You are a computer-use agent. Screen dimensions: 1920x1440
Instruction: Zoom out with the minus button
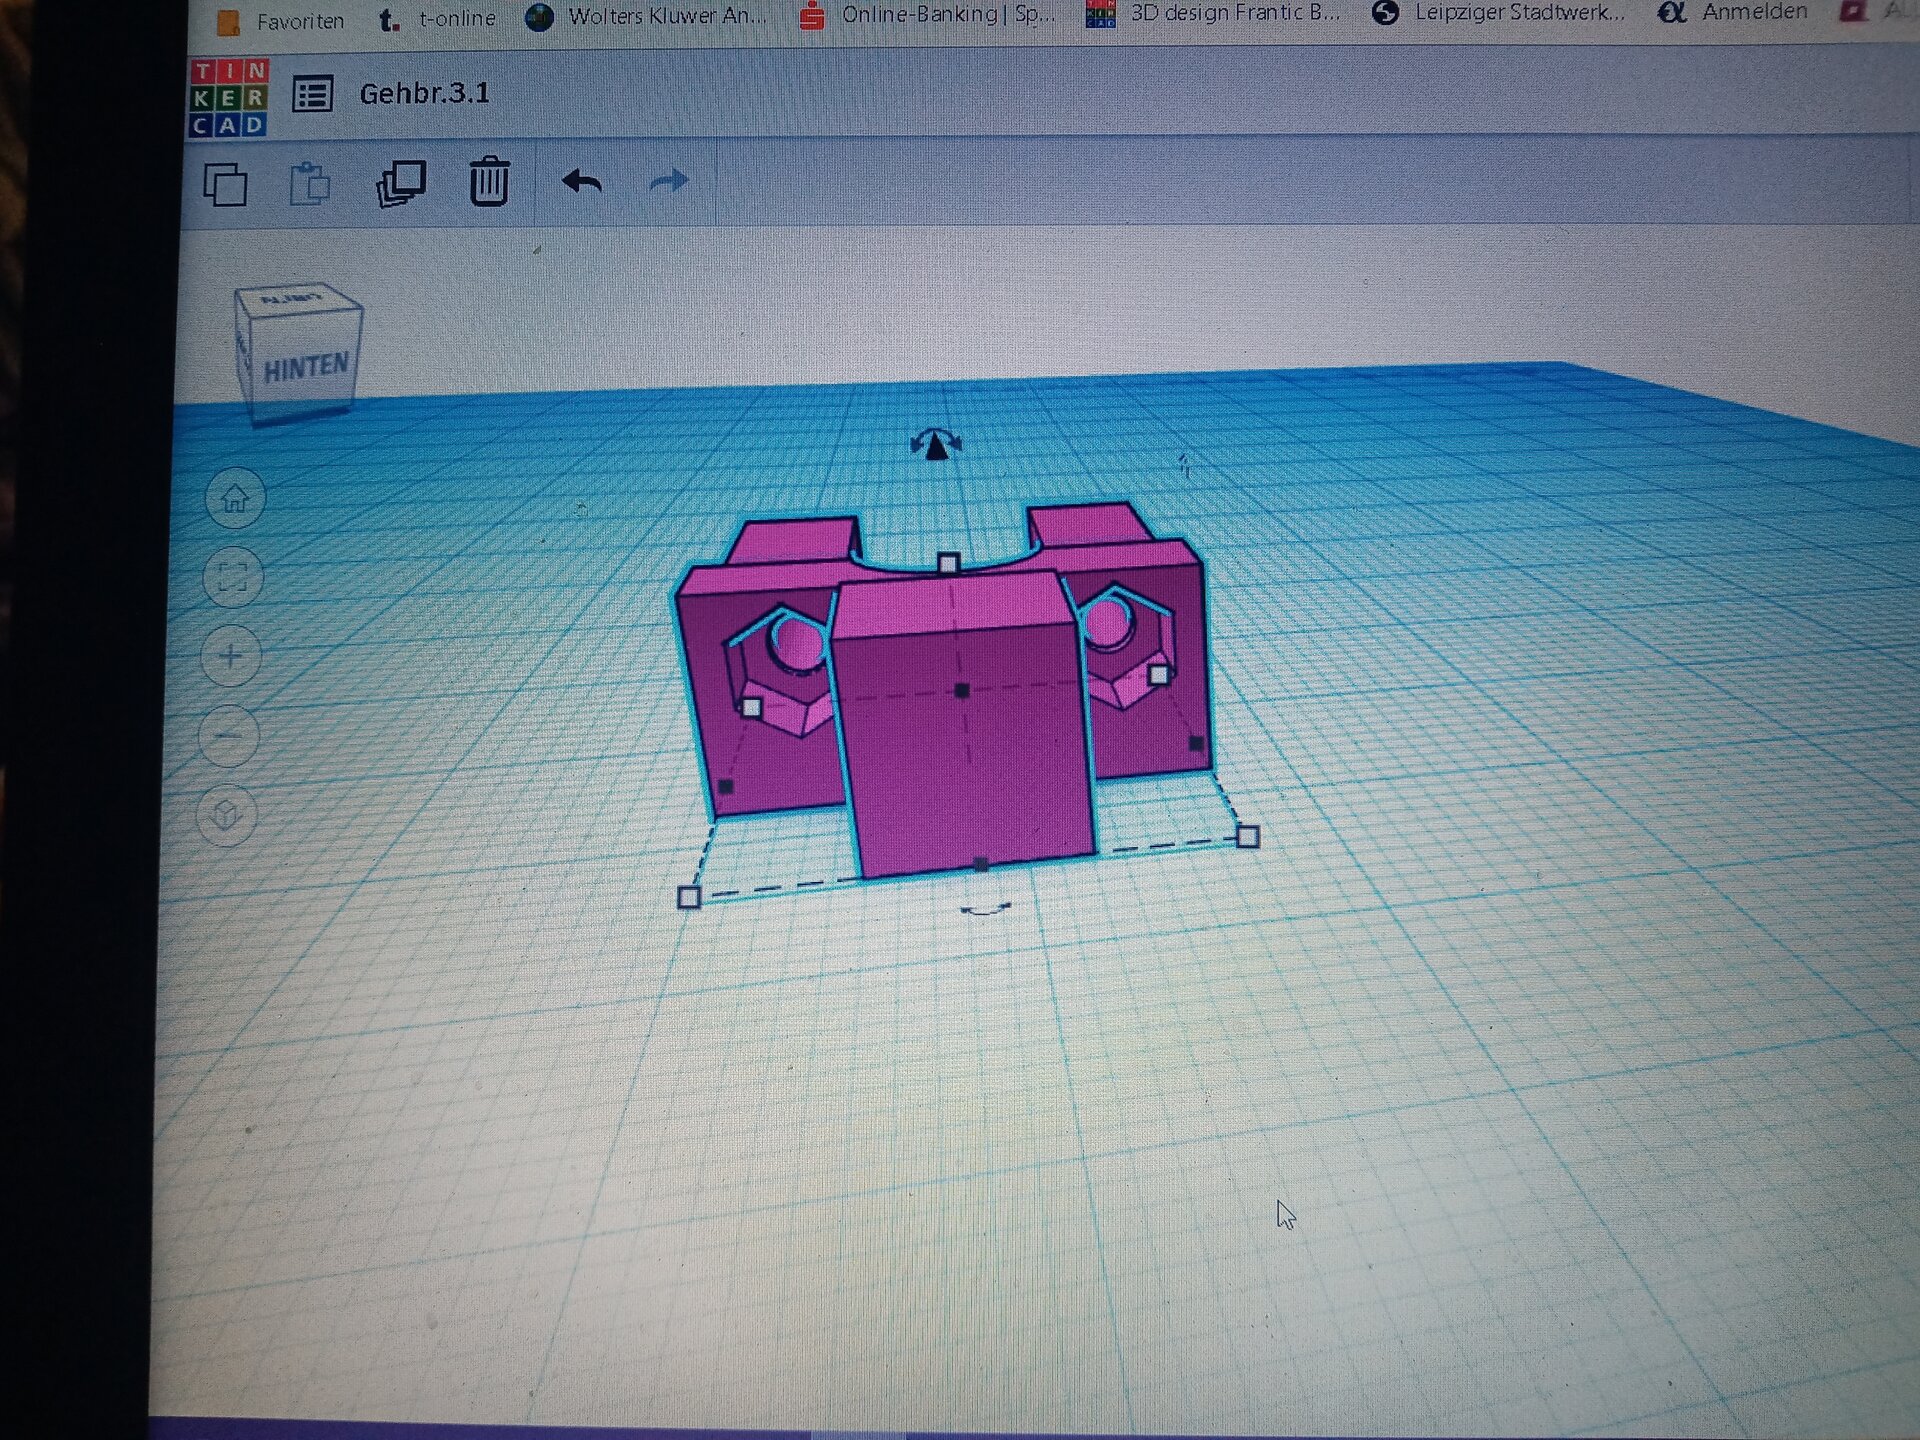click(x=229, y=736)
